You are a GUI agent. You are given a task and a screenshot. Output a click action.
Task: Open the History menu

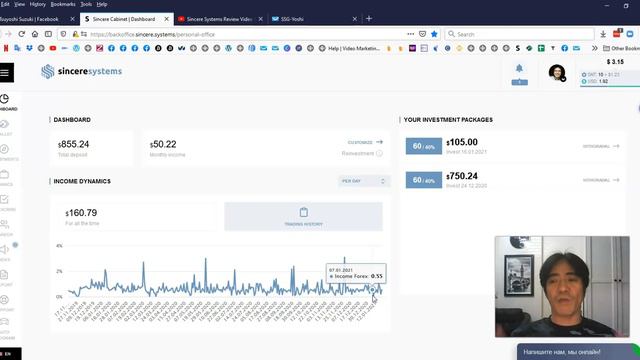point(38,4)
